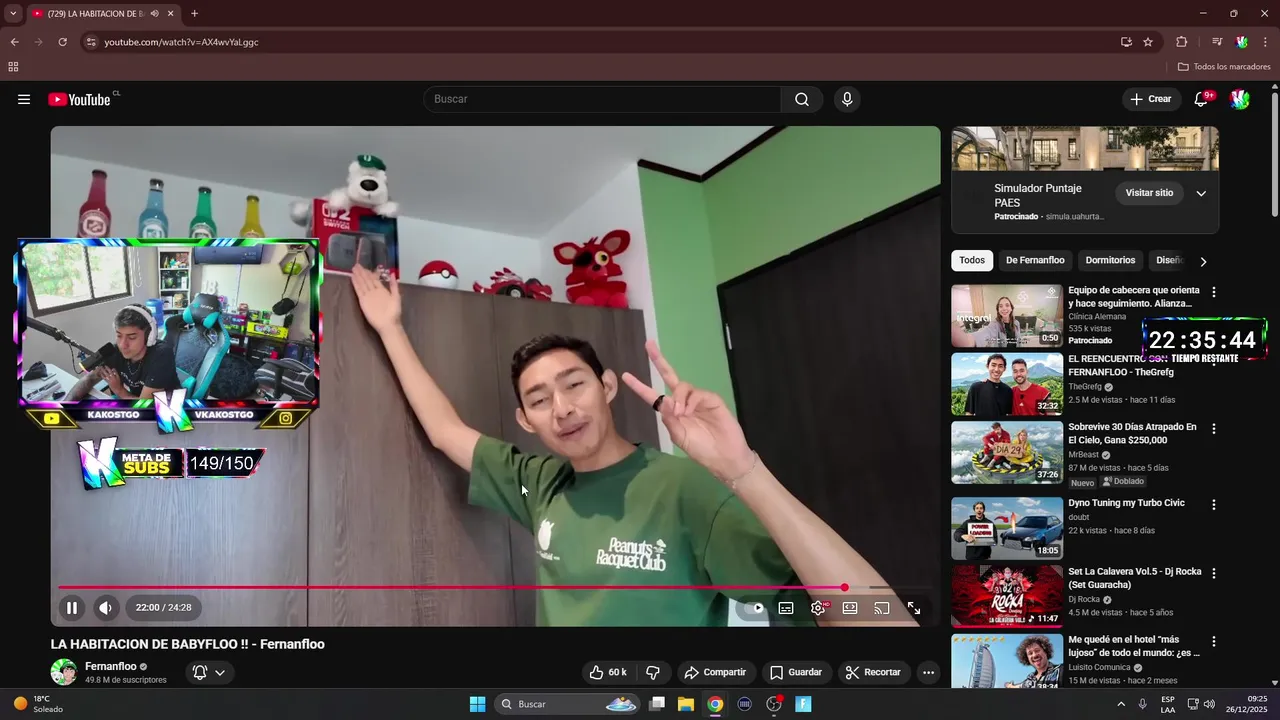Open subscription notification bell dropdown

tap(209, 672)
